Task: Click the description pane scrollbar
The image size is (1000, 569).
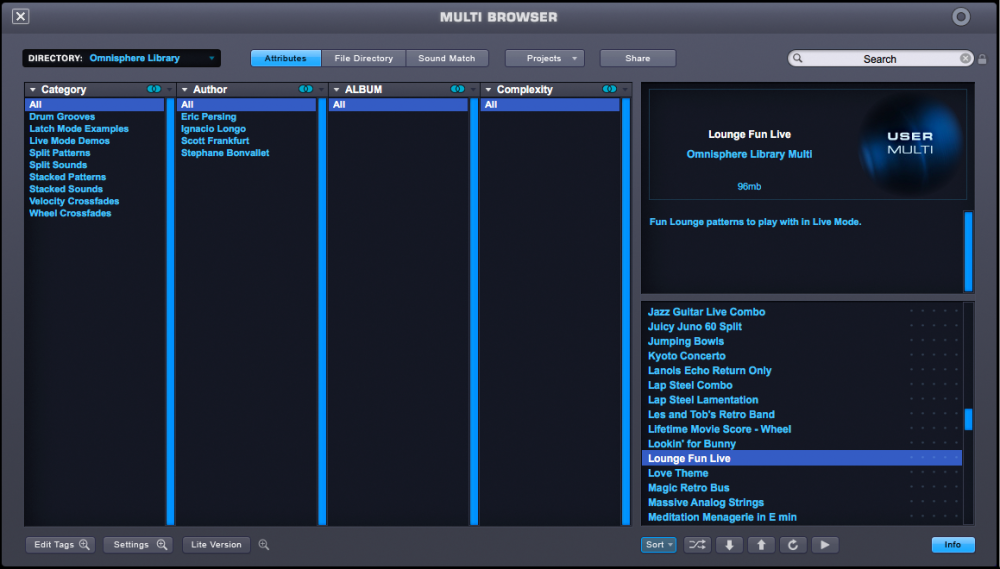Action: tap(968, 251)
